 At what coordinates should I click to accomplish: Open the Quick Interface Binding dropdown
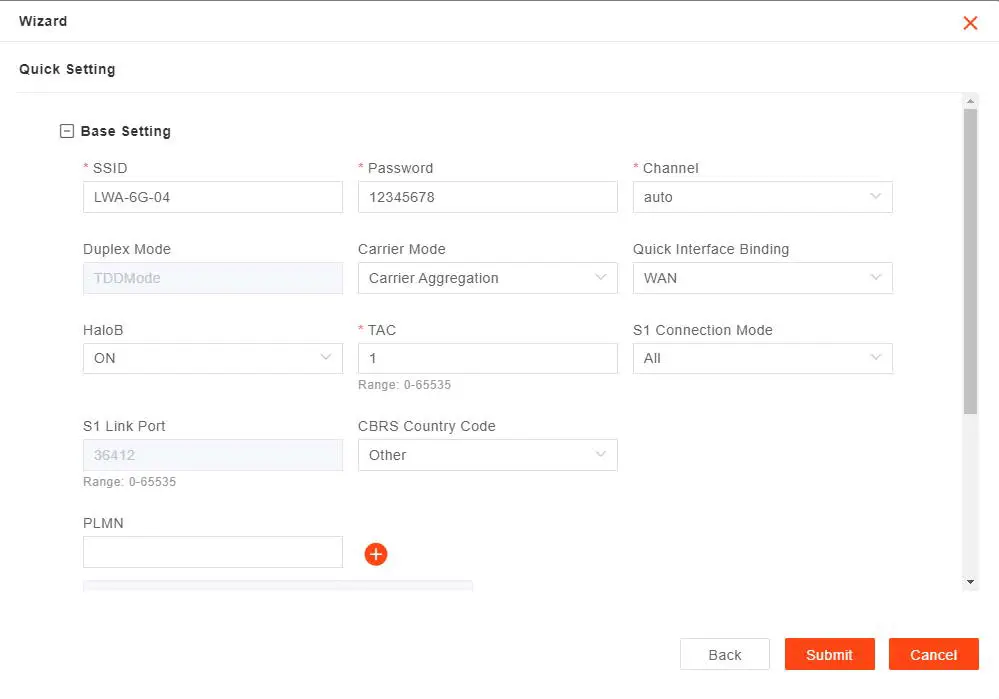(762, 278)
